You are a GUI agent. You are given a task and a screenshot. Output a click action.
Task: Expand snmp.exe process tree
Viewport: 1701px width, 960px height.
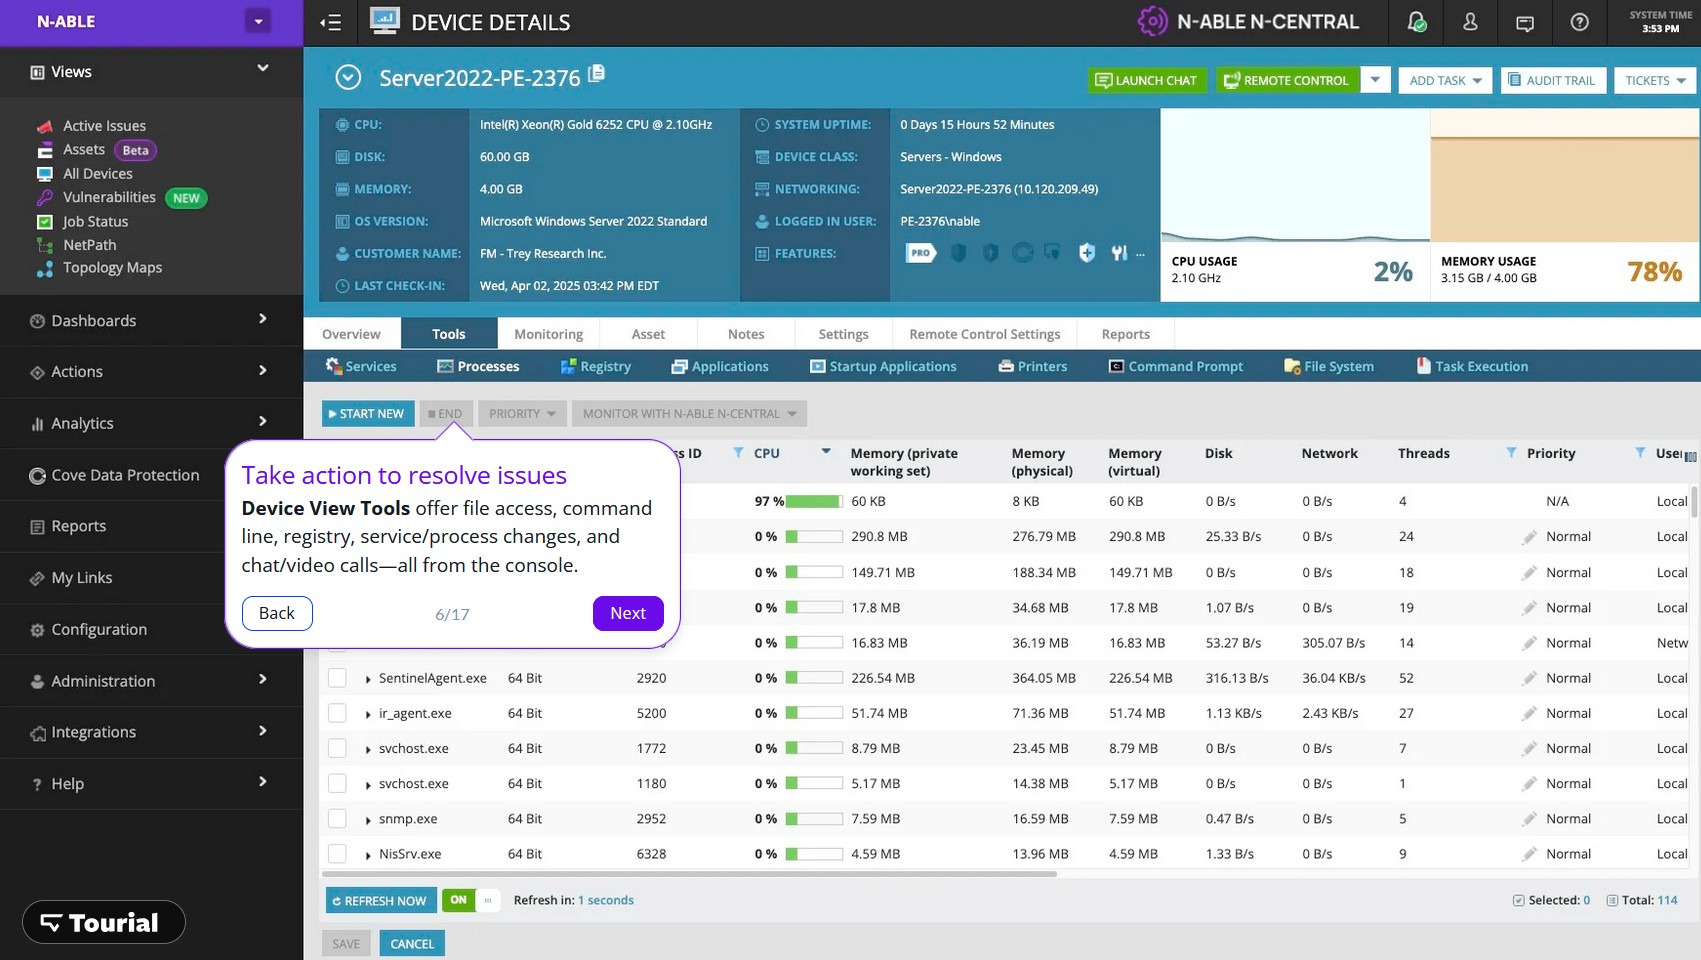368,820
